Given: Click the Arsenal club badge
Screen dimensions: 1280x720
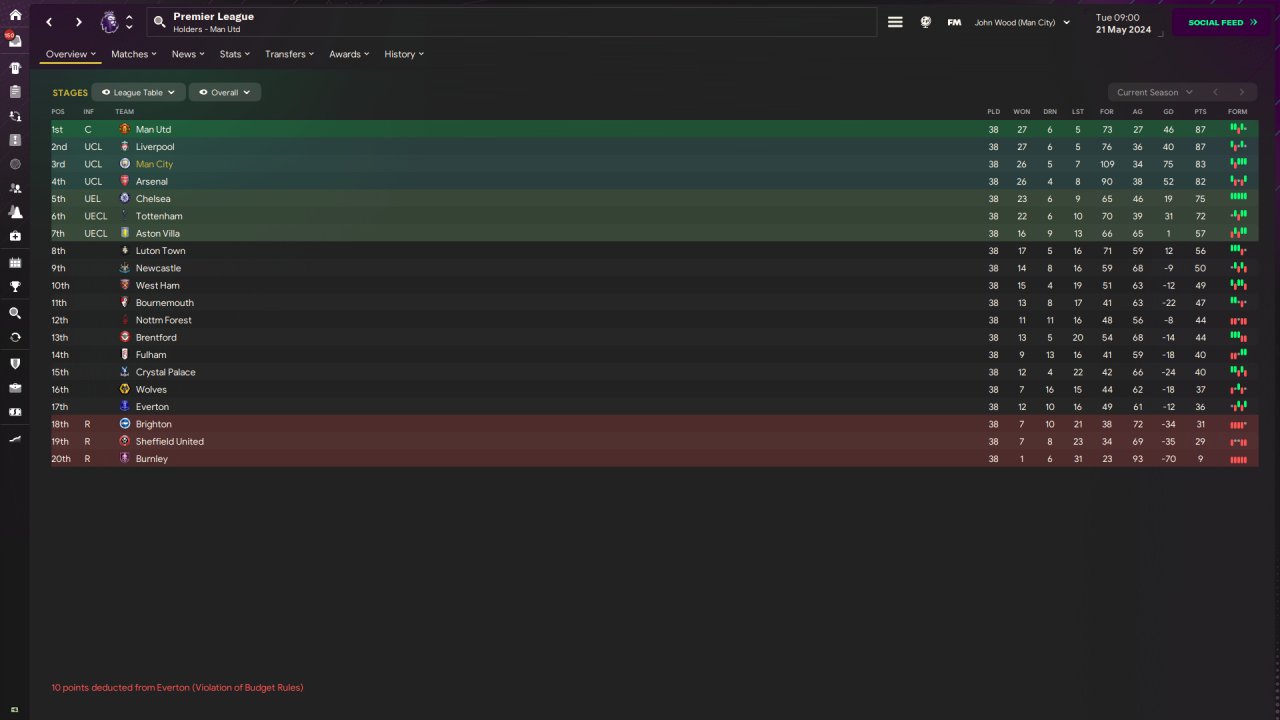Looking at the screenshot, I should 125,181.
